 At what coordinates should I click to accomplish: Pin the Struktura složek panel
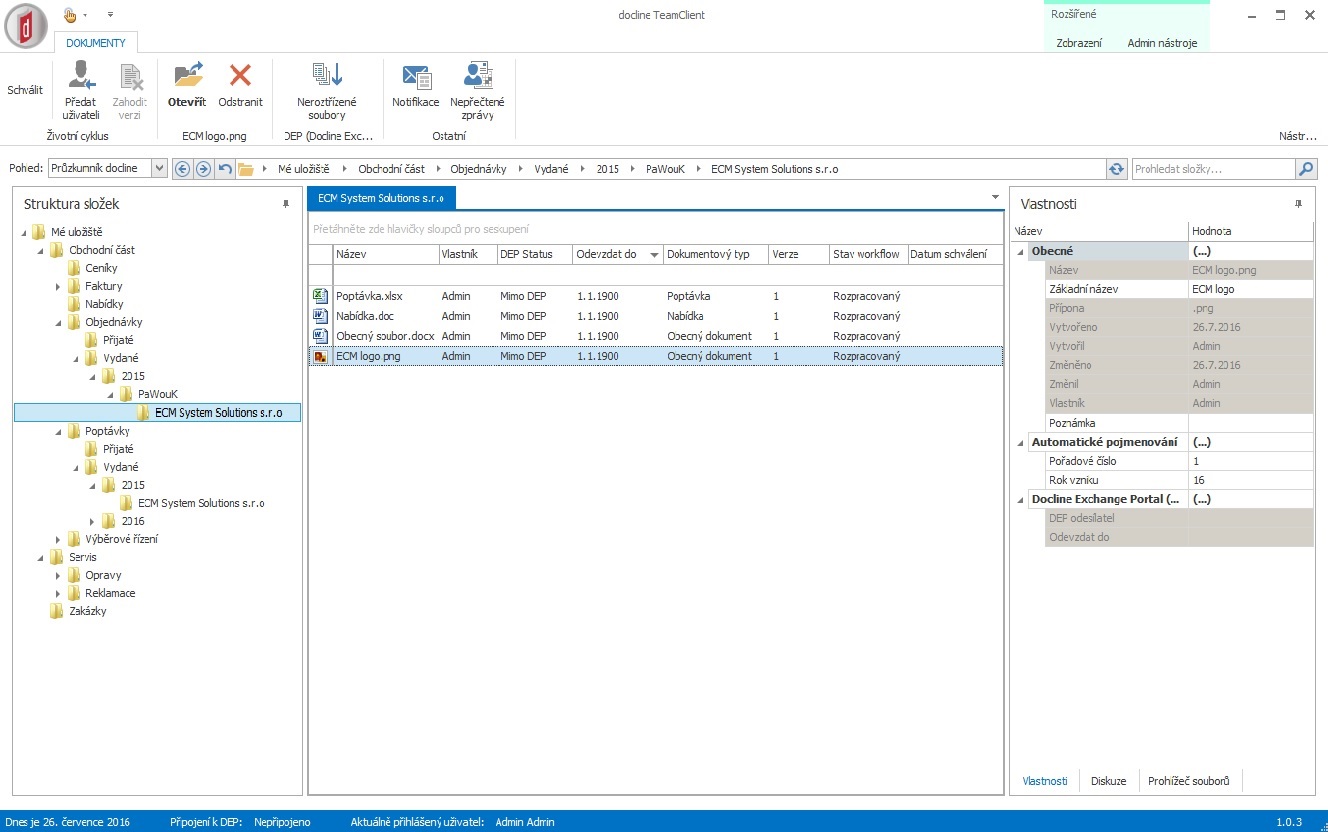click(286, 204)
